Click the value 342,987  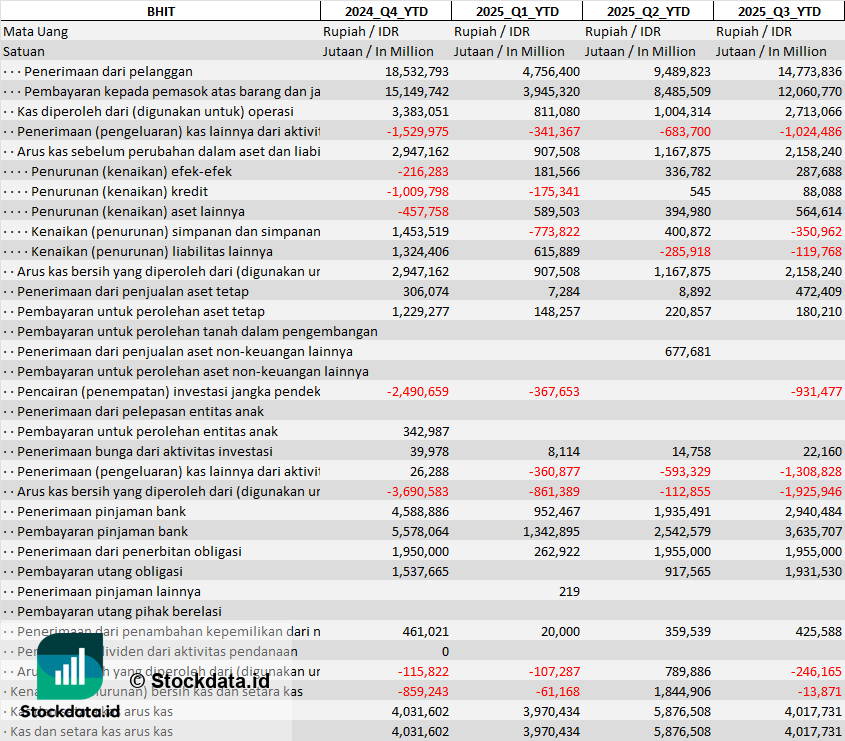[x=426, y=431]
